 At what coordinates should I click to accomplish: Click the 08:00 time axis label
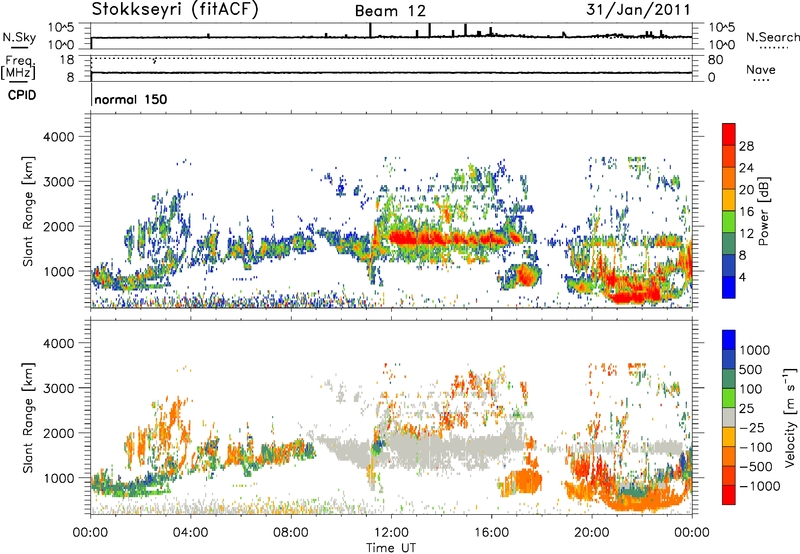tap(291, 533)
